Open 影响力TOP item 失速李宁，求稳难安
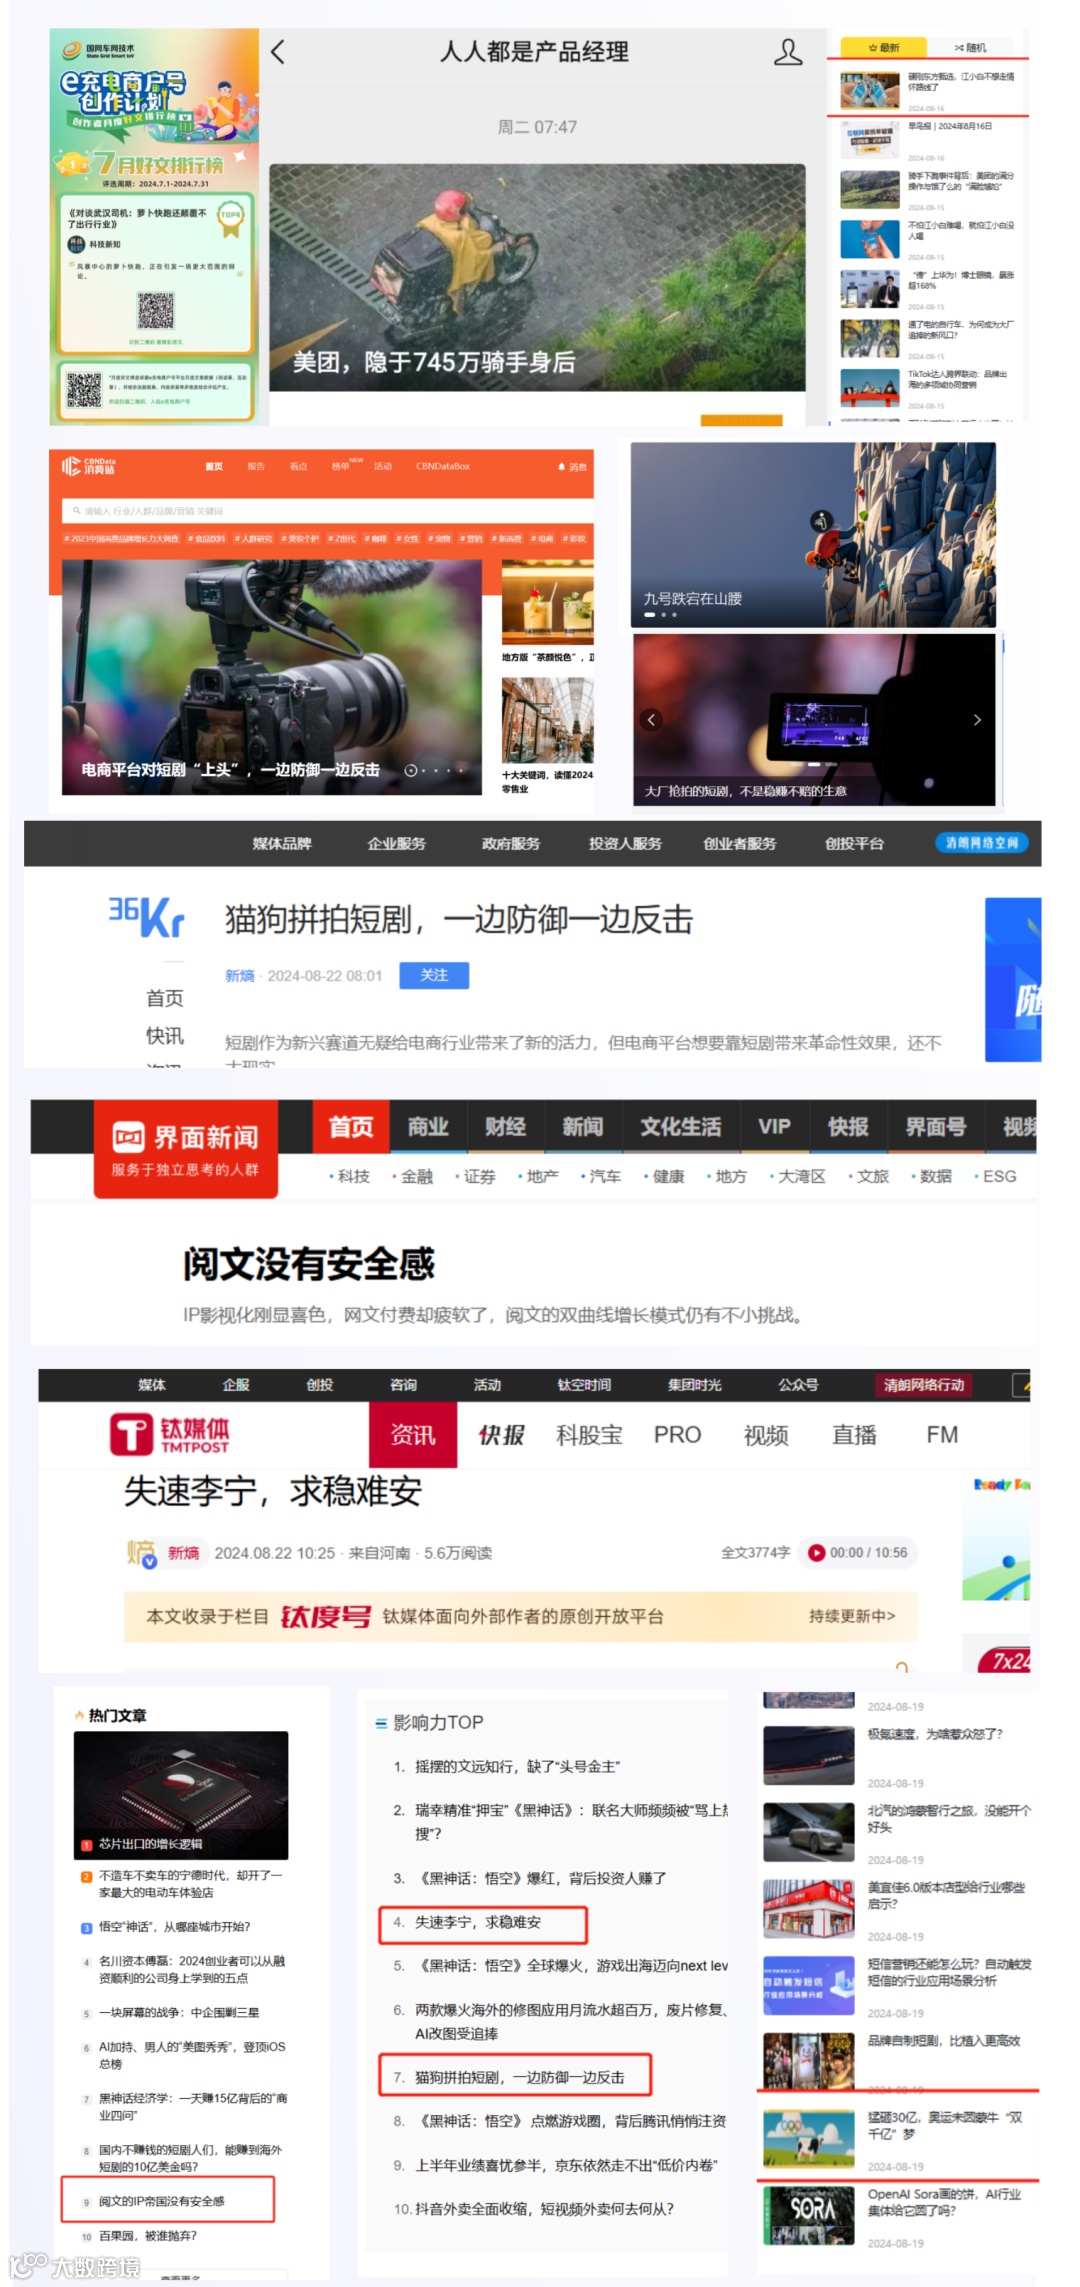The height and width of the screenshot is (2287, 1080). click(x=478, y=1922)
